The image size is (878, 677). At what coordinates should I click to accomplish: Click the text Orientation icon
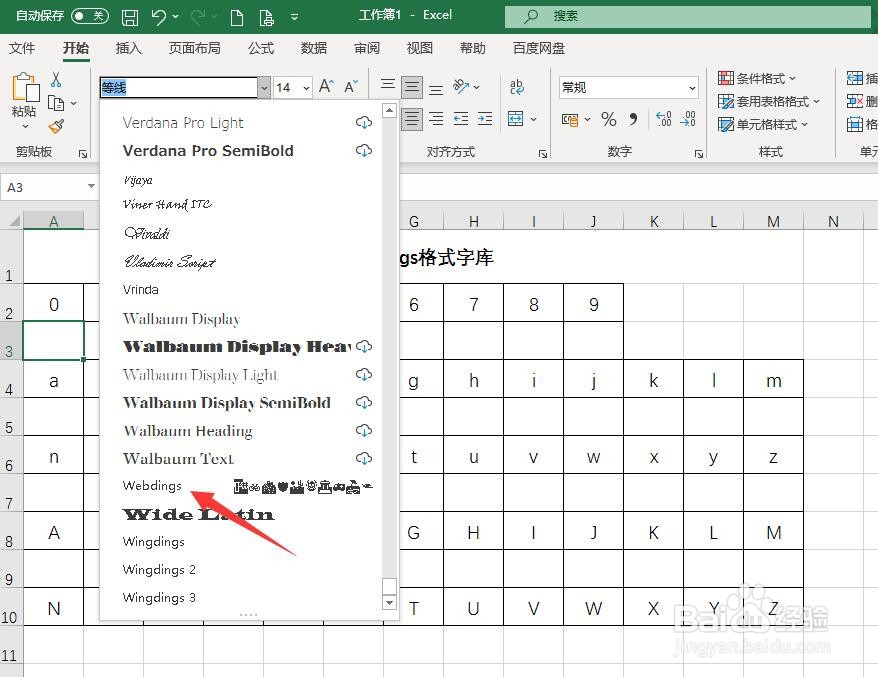pyautogui.click(x=461, y=86)
